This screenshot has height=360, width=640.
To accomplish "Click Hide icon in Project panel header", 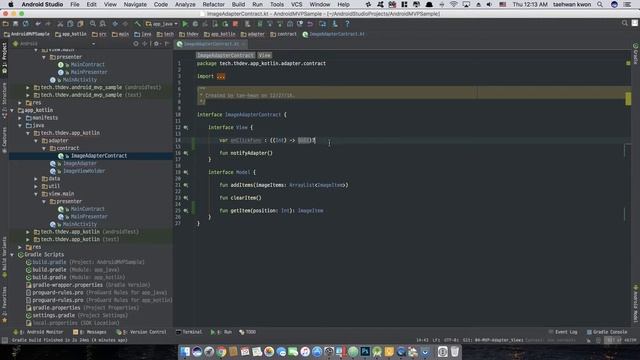I will (167, 43).
